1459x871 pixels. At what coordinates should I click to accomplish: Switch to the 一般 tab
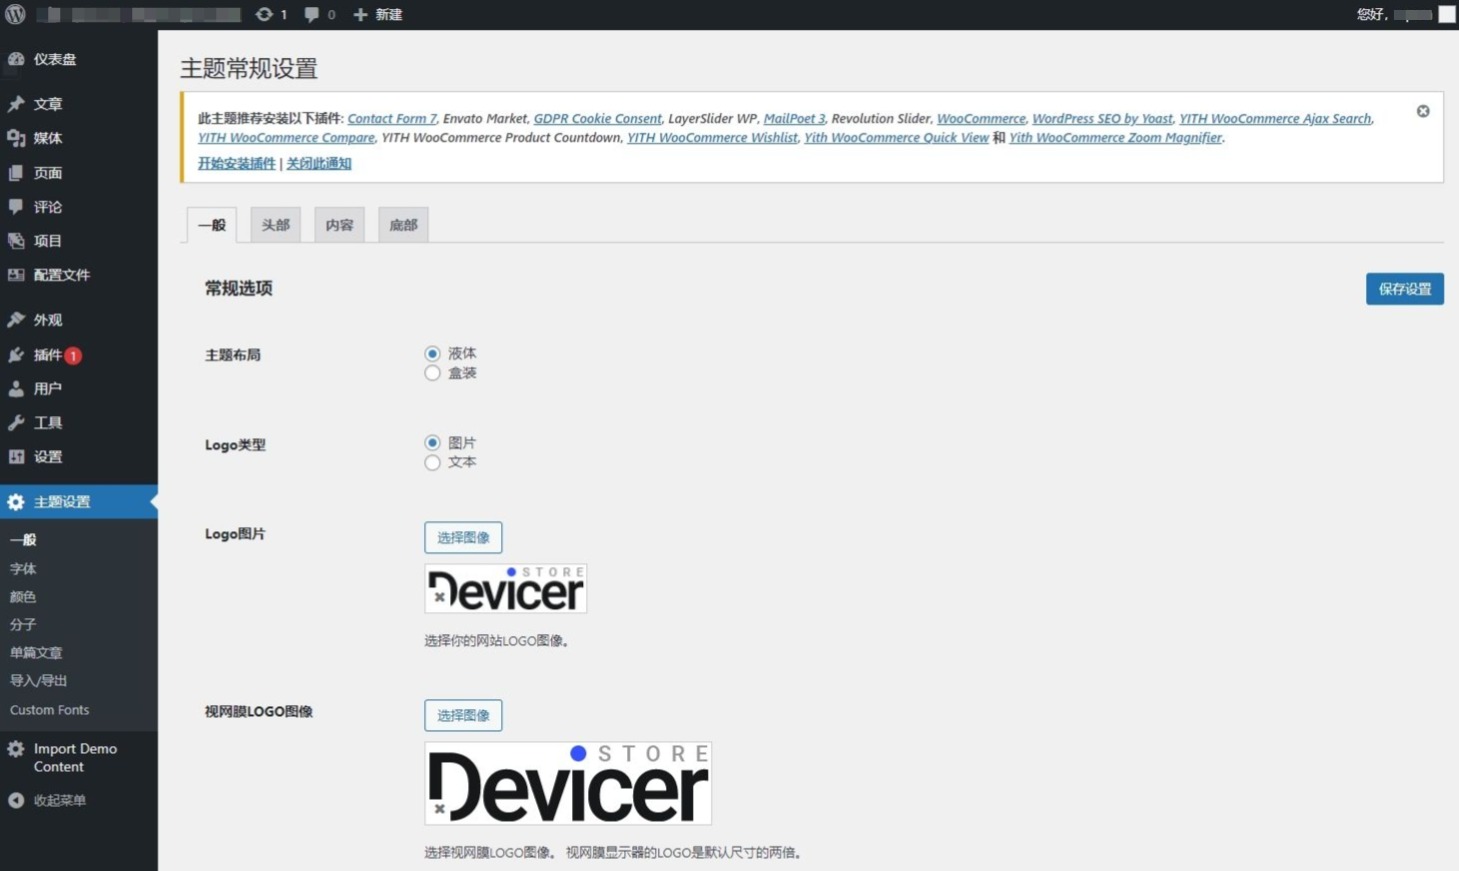tap(212, 225)
